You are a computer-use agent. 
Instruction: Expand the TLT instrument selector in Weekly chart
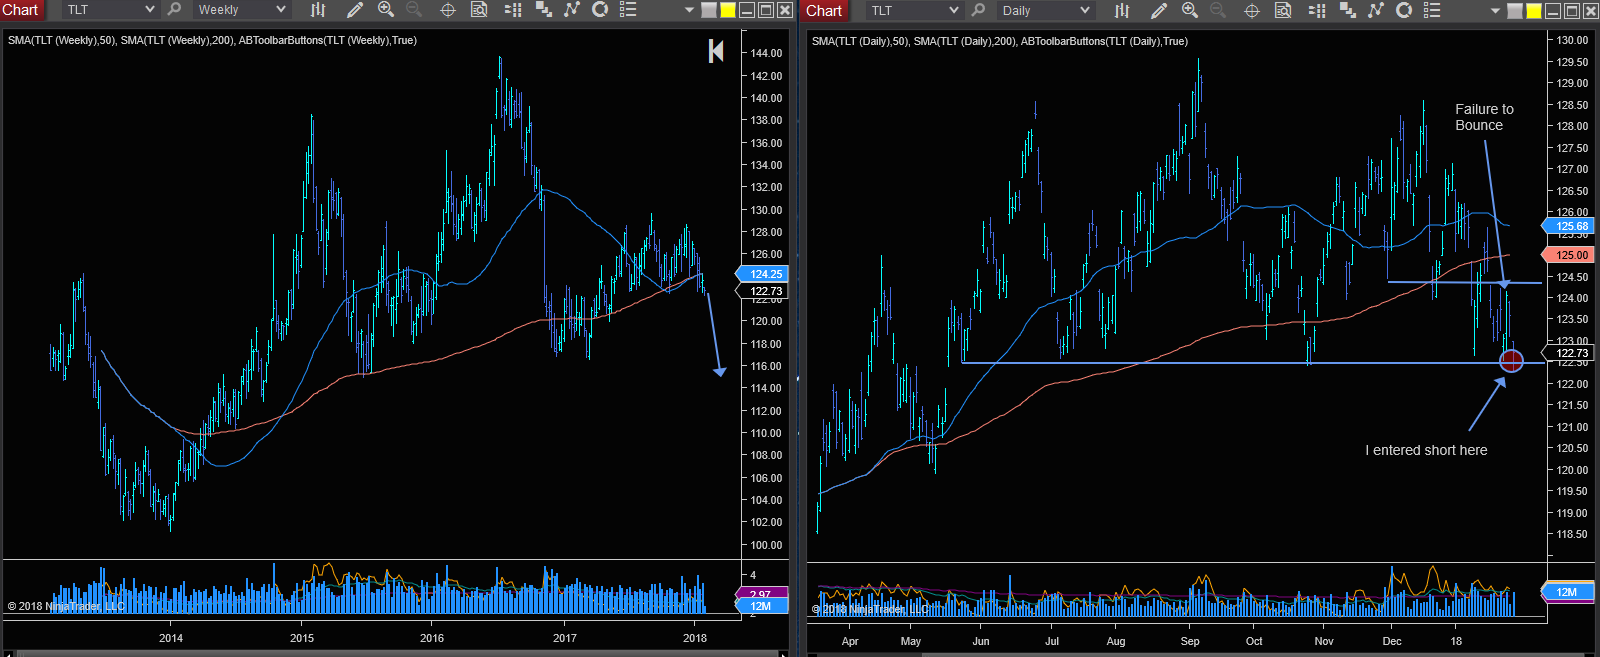point(111,10)
